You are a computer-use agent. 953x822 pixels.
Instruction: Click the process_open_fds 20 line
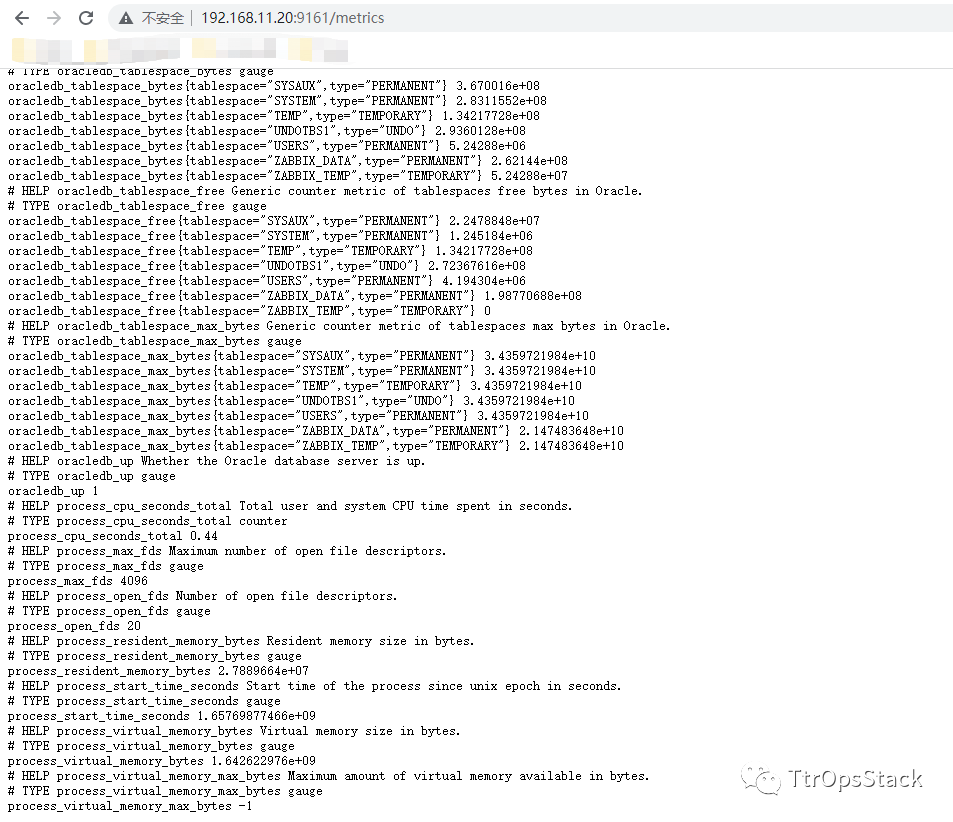coord(74,626)
